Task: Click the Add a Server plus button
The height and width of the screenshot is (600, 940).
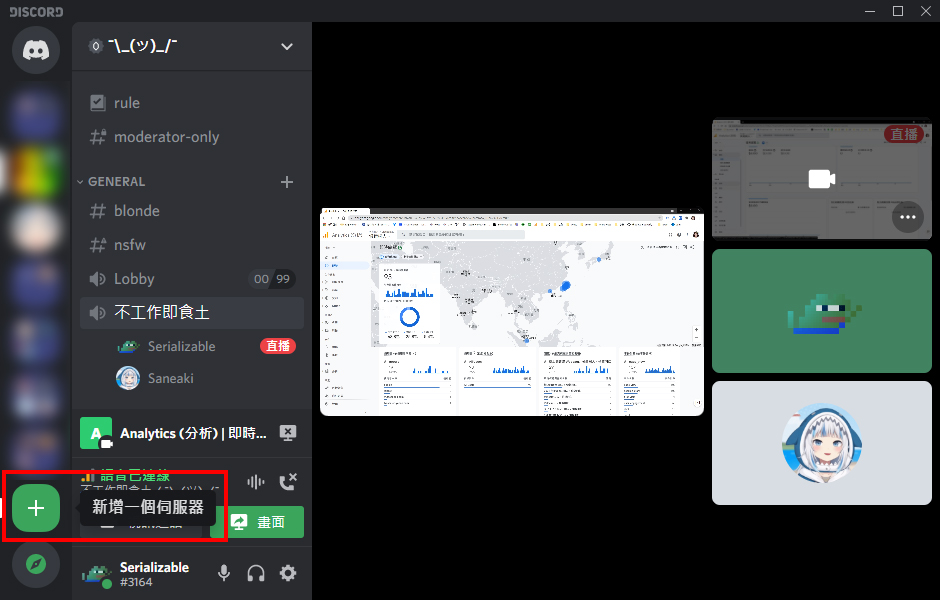Action: click(36, 508)
